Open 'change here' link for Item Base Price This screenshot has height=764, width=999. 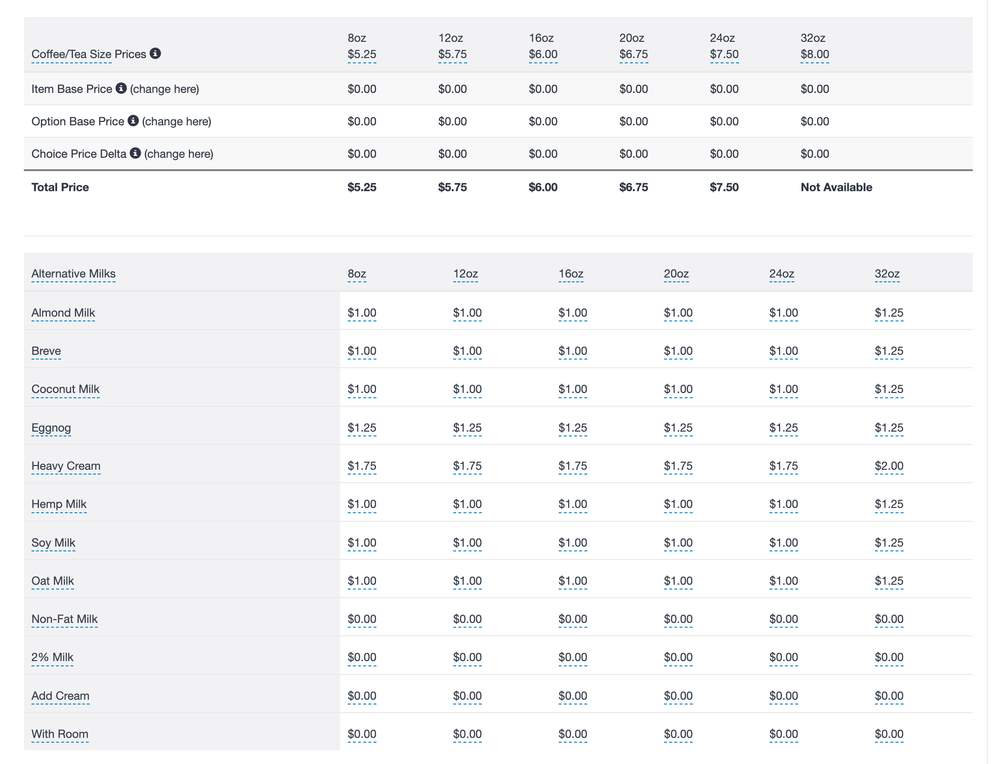164,89
